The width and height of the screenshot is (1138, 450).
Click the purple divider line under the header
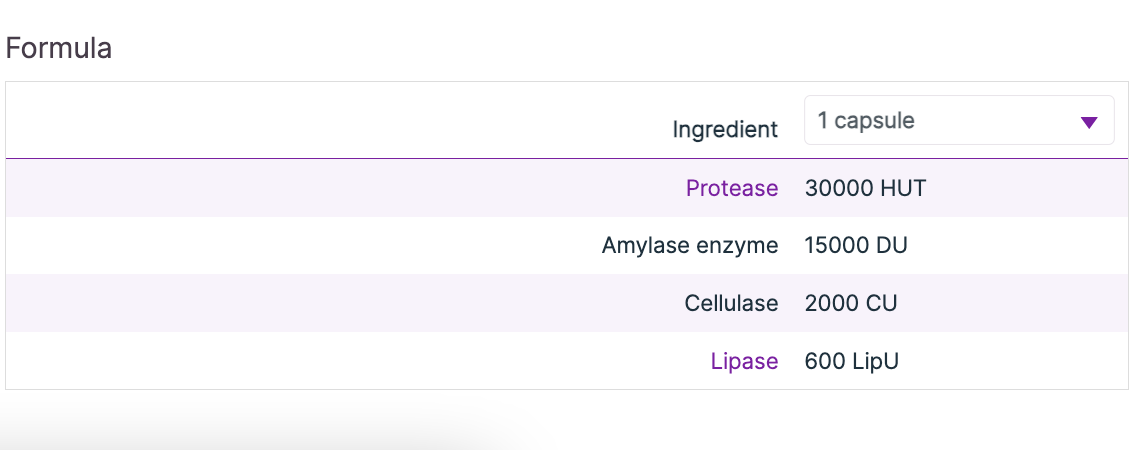400,158
